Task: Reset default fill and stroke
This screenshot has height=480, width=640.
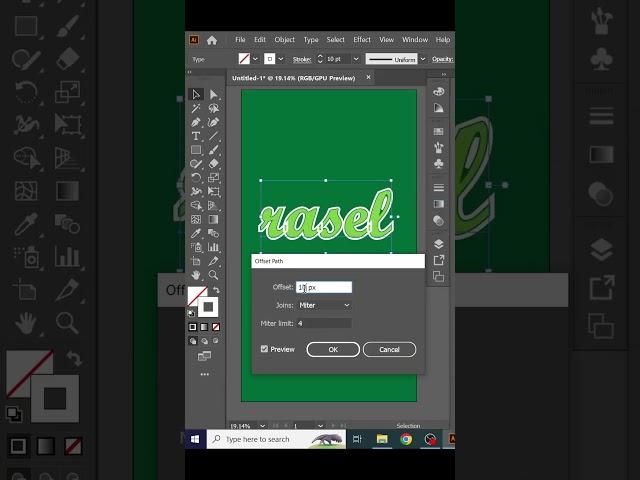Action: pos(191,313)
